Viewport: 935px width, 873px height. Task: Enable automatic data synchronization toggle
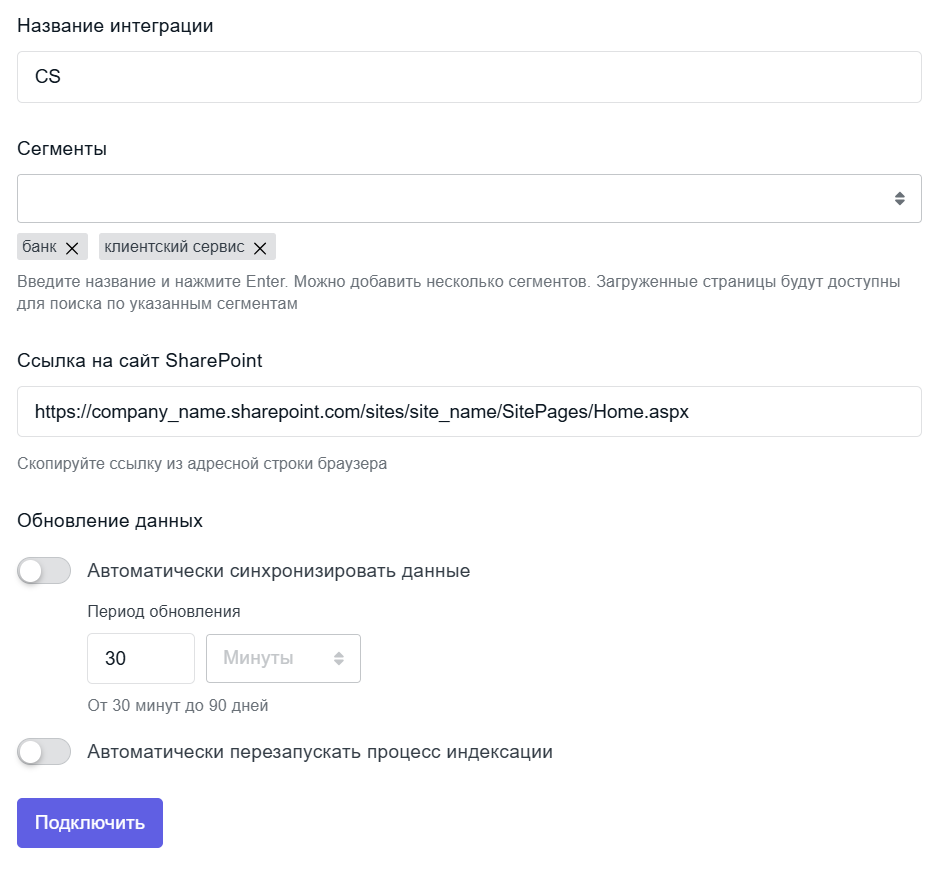44,571
